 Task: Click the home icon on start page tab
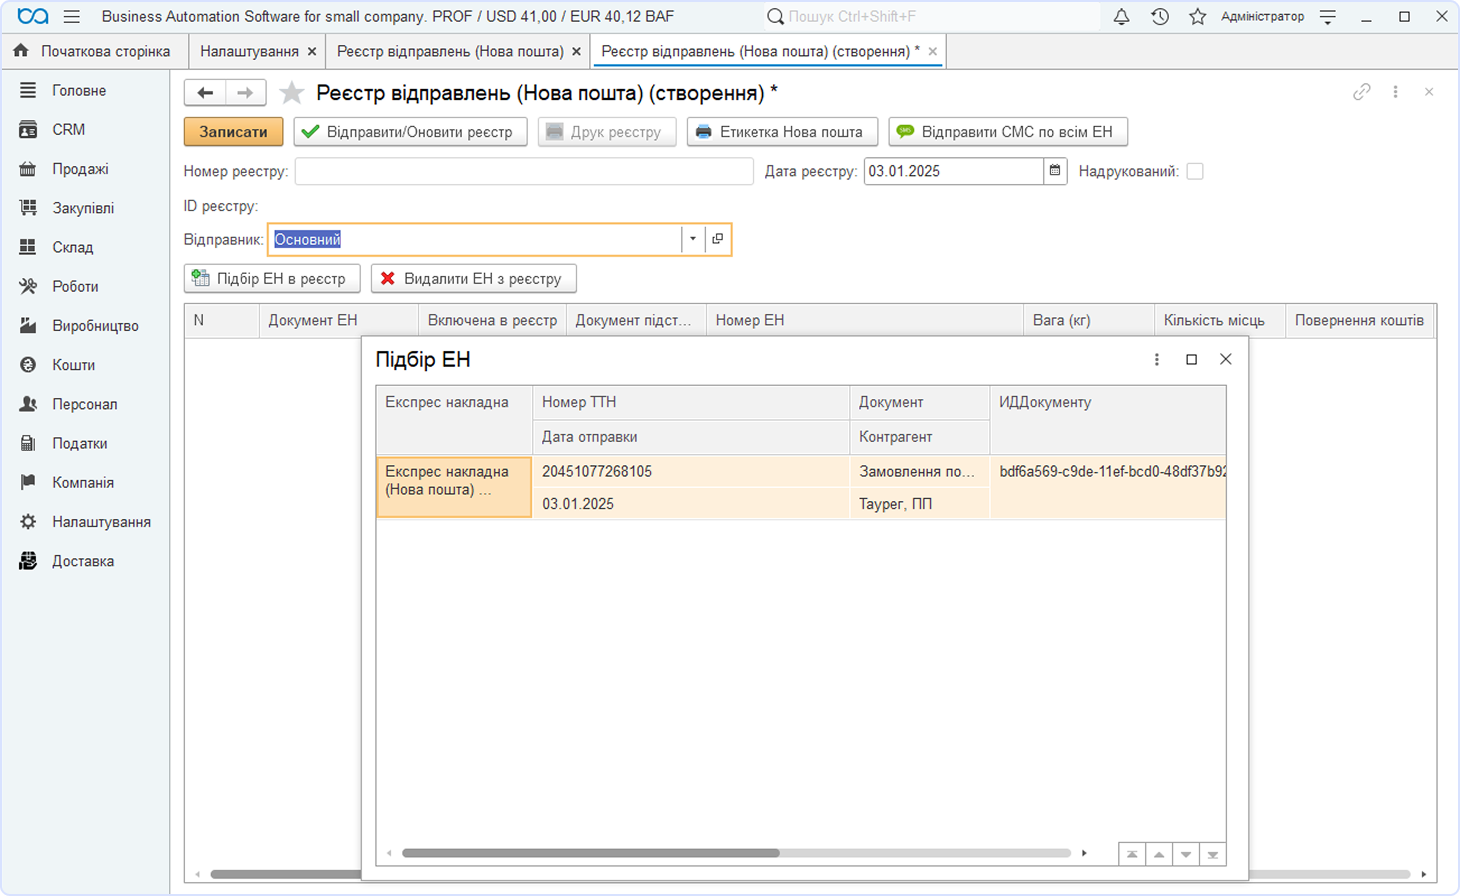click(x=21, y=51)
